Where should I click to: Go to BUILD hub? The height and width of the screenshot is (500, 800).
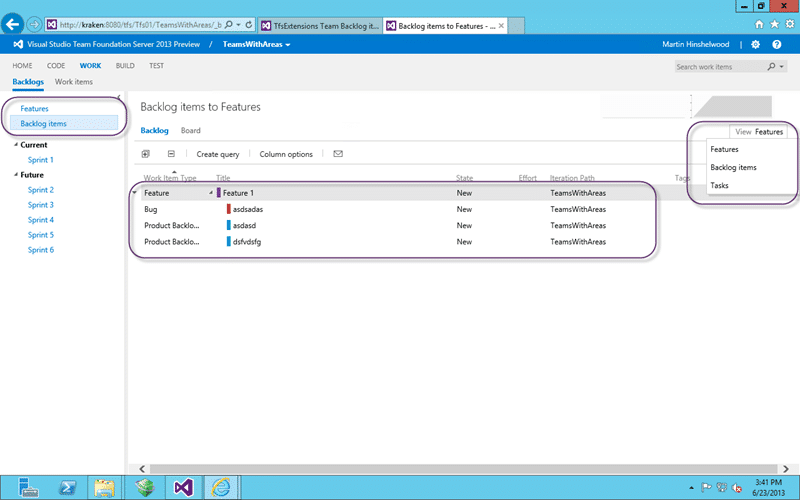[125, 65]
